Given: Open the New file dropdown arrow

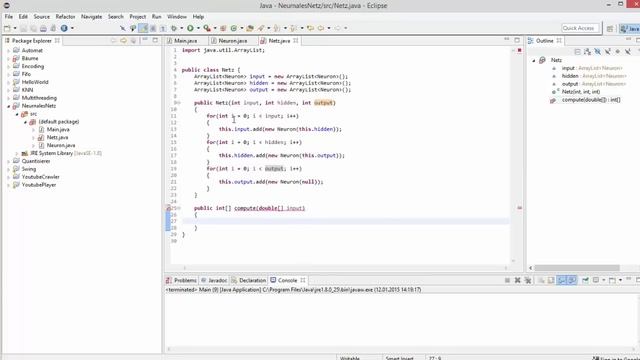Looking at the screenshot, I should [x=15, y=28].
